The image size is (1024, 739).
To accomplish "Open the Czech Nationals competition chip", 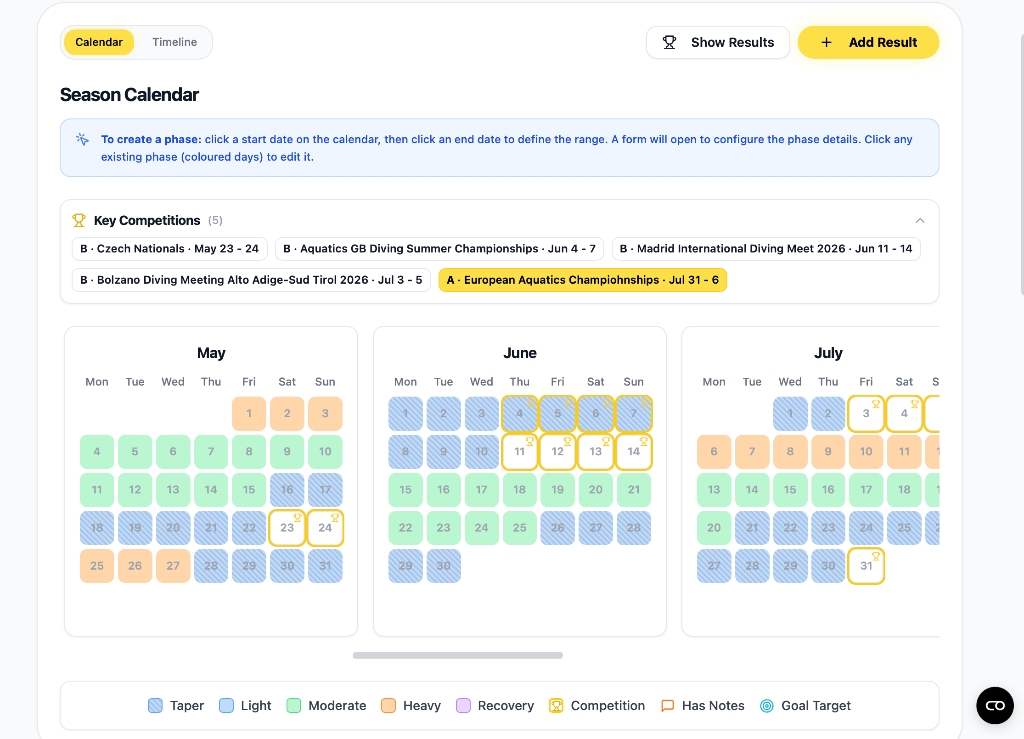I will (170, 249).
